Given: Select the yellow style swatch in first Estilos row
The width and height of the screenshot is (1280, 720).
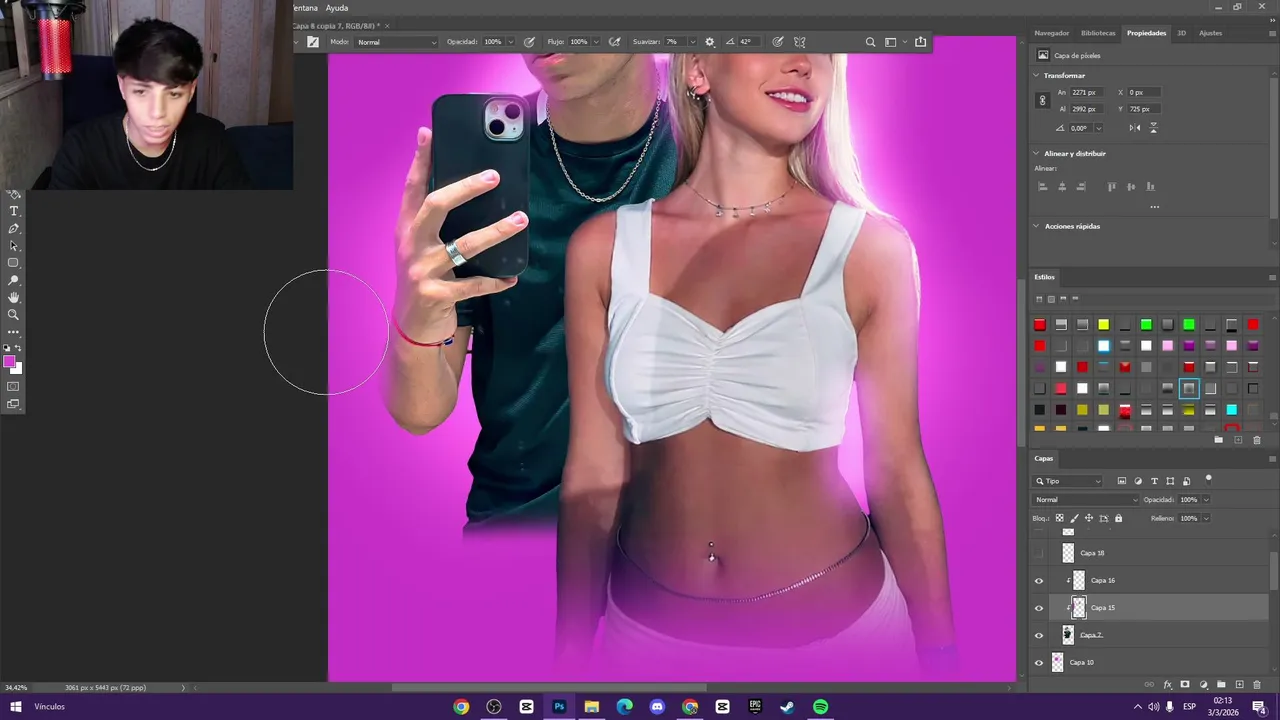Looking at the screenshot, I should pos(1104,324).
